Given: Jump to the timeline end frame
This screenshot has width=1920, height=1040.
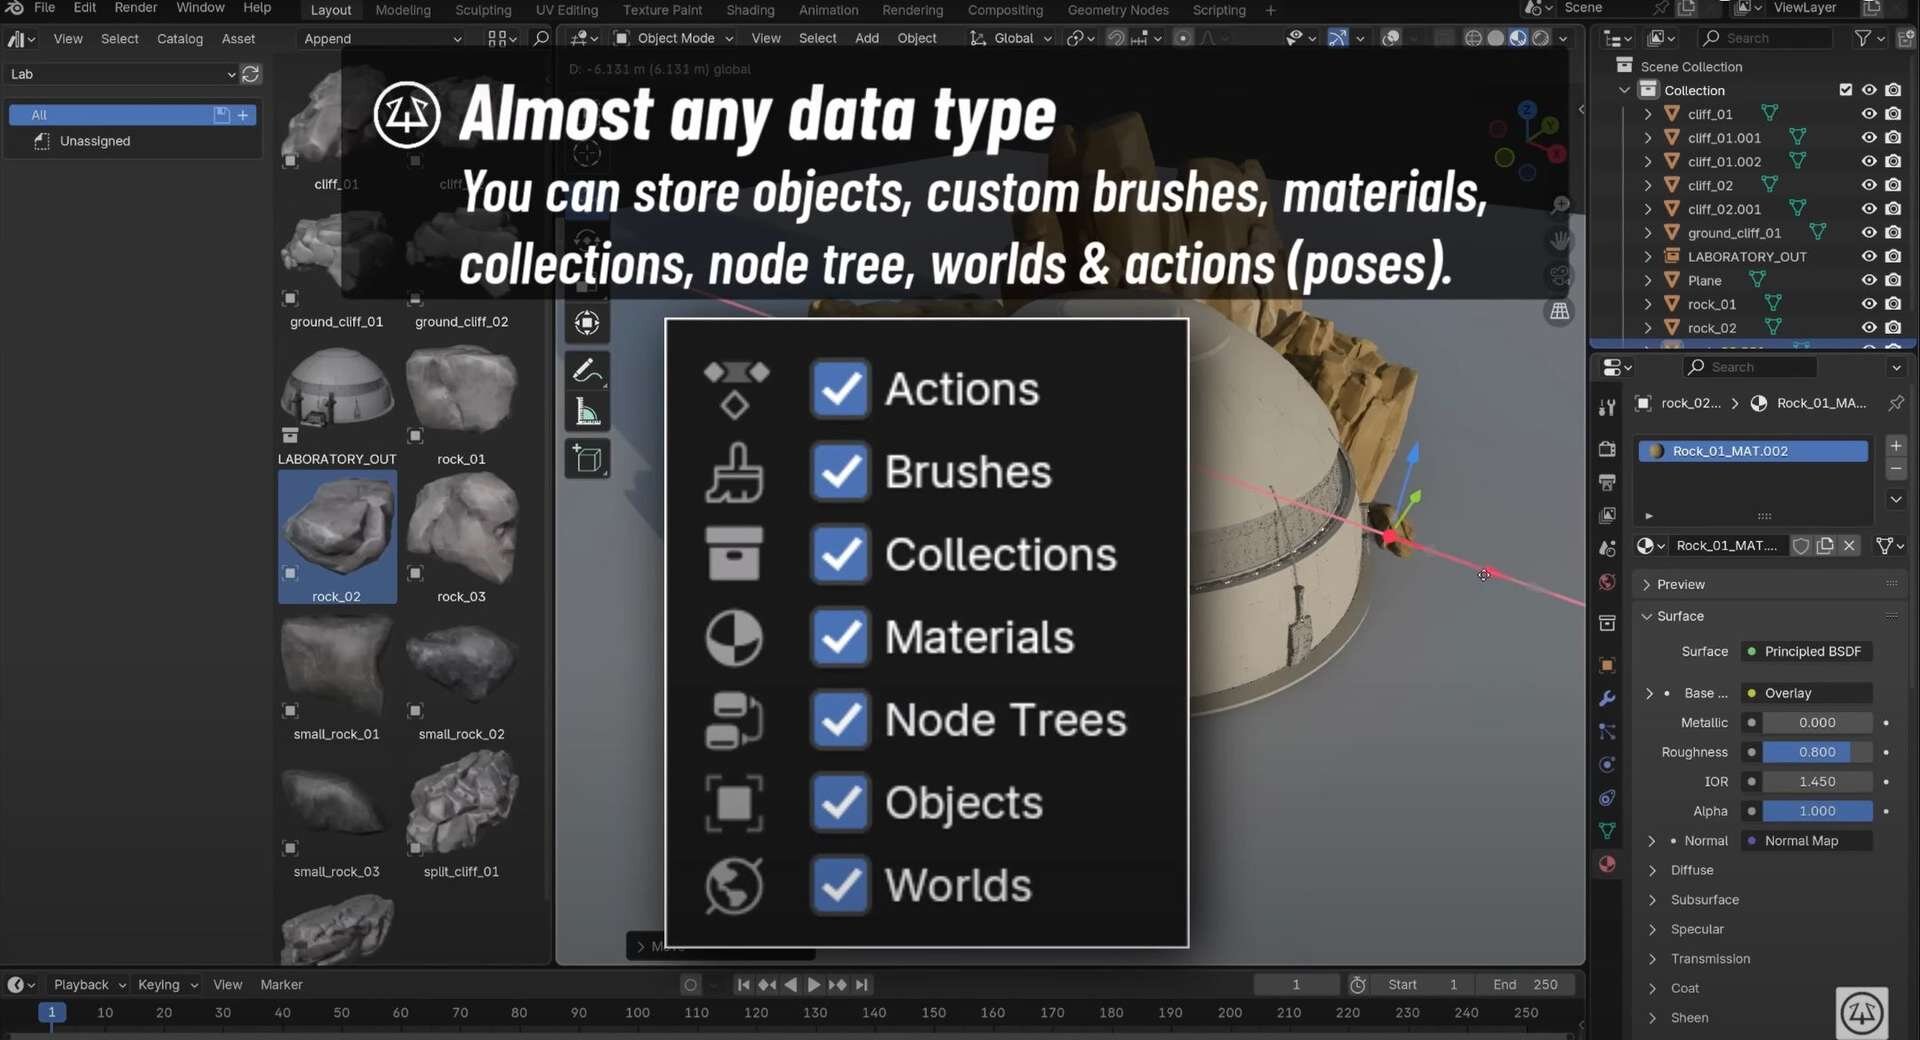Looking at the screenshot, I should [x=862, y=985].
